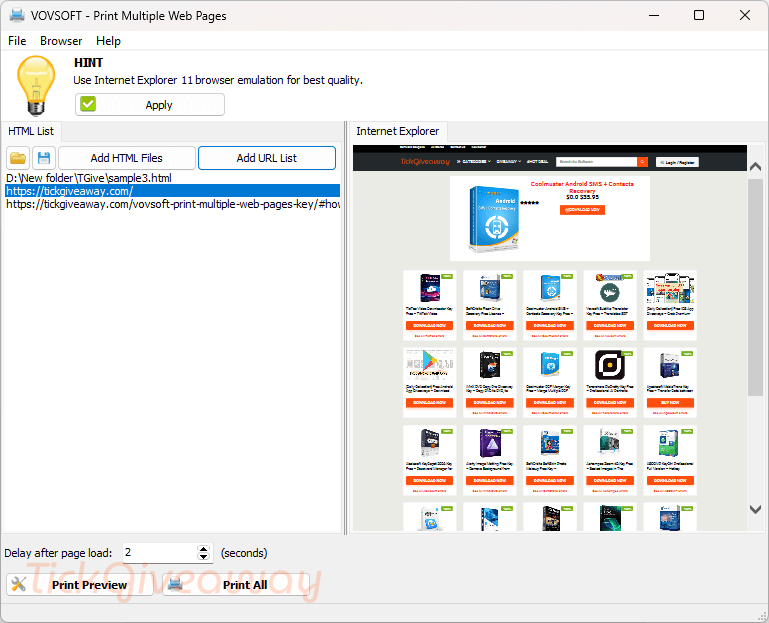This screenshot has height=623, width=769.
Task: Select the sample3.html list entry
Action: [173, 178]
